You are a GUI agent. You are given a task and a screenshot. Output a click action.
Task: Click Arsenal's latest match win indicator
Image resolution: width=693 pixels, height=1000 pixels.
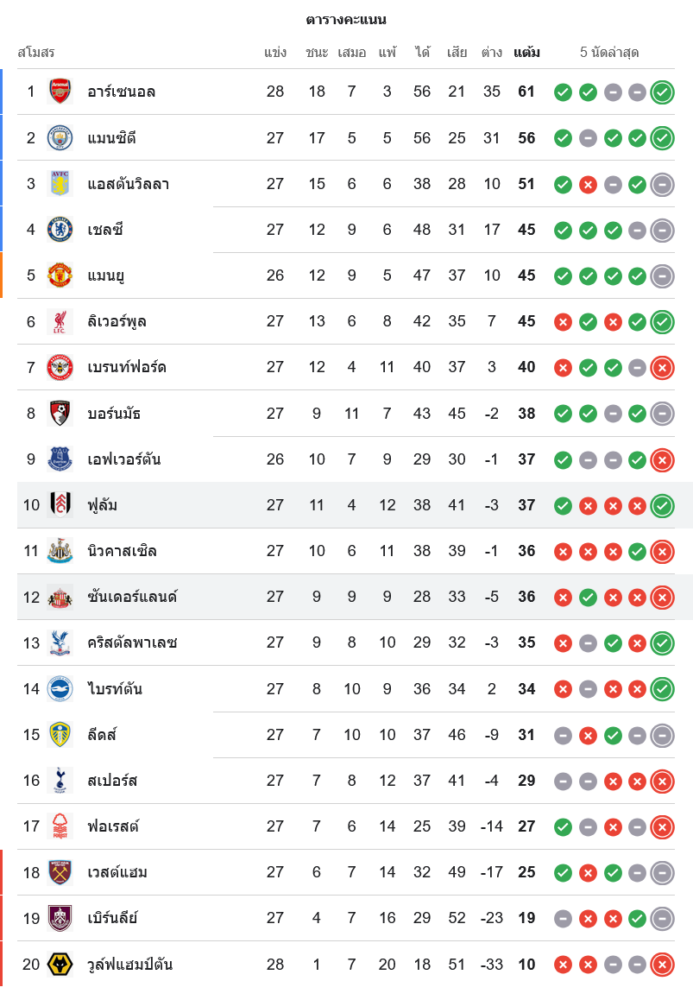tap(661, 92)
